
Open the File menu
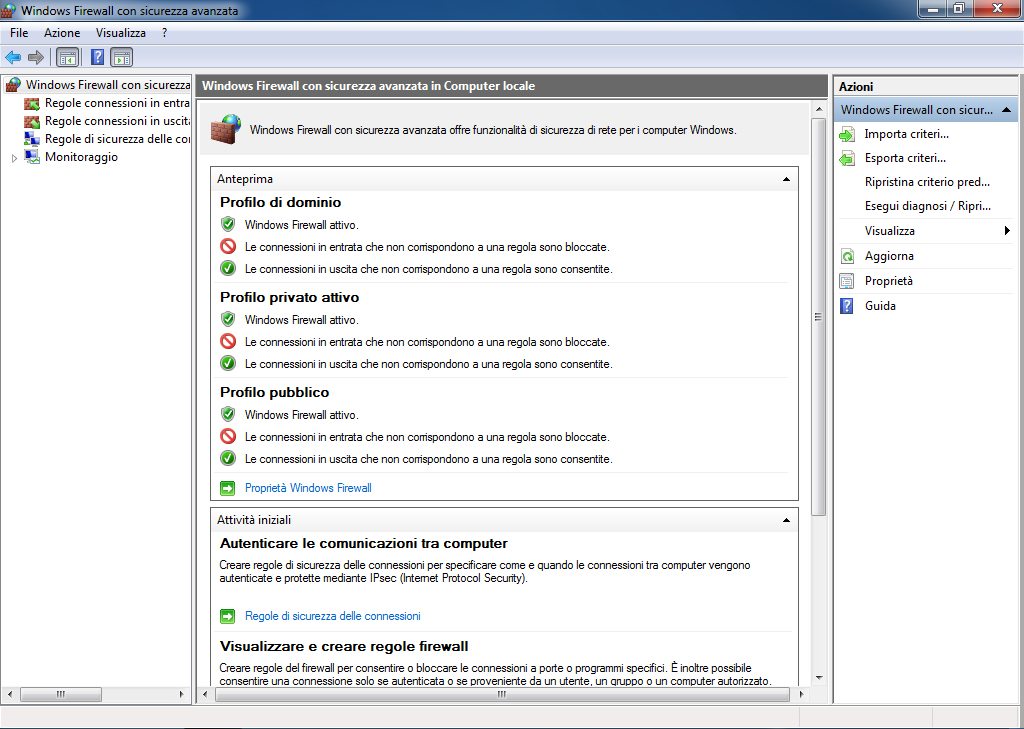pos(19,33)
